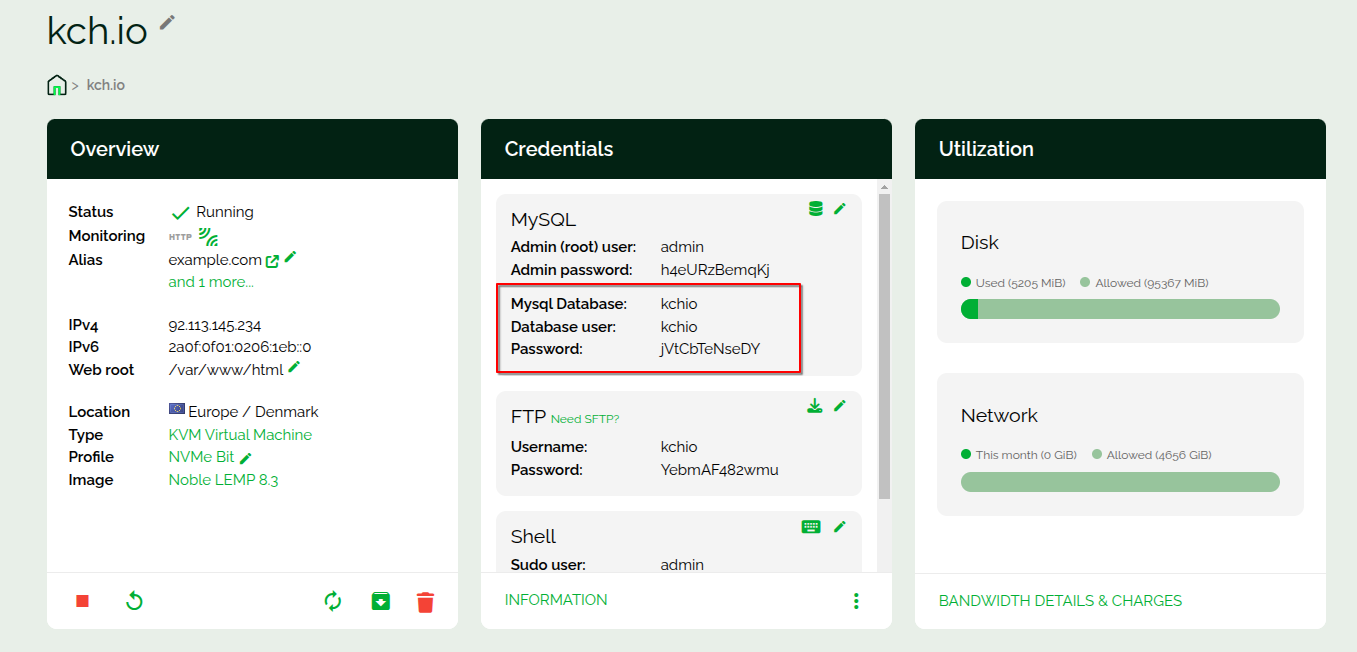Click the Disk usage progress bar
Viewport: 1357px width, 652px height.
(1120, 309)
